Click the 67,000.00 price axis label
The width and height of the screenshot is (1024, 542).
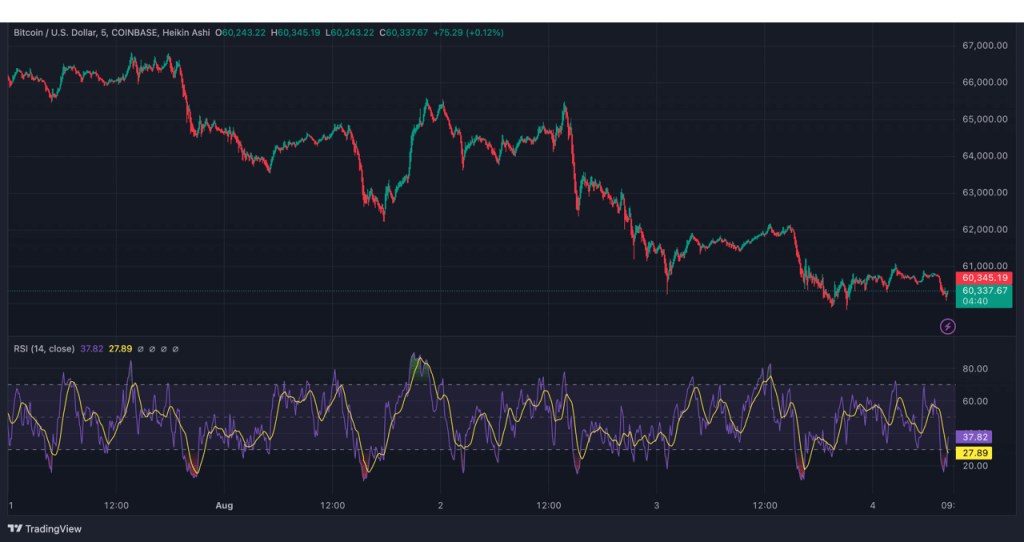984,45
